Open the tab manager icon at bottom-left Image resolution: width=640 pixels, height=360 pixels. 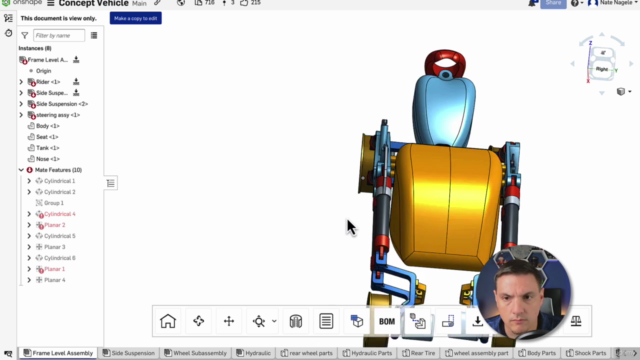[8, 353]
